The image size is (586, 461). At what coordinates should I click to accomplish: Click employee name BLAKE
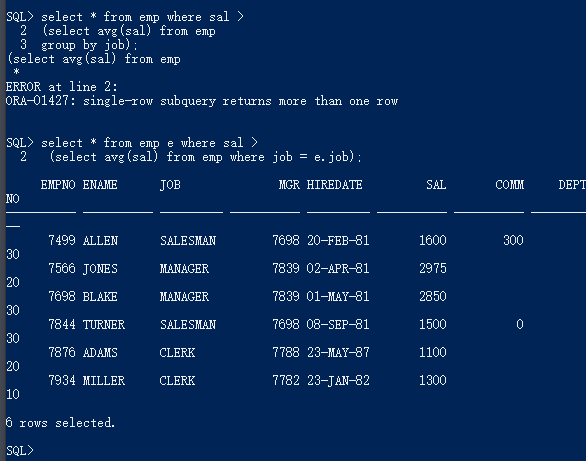coord(100,296)
